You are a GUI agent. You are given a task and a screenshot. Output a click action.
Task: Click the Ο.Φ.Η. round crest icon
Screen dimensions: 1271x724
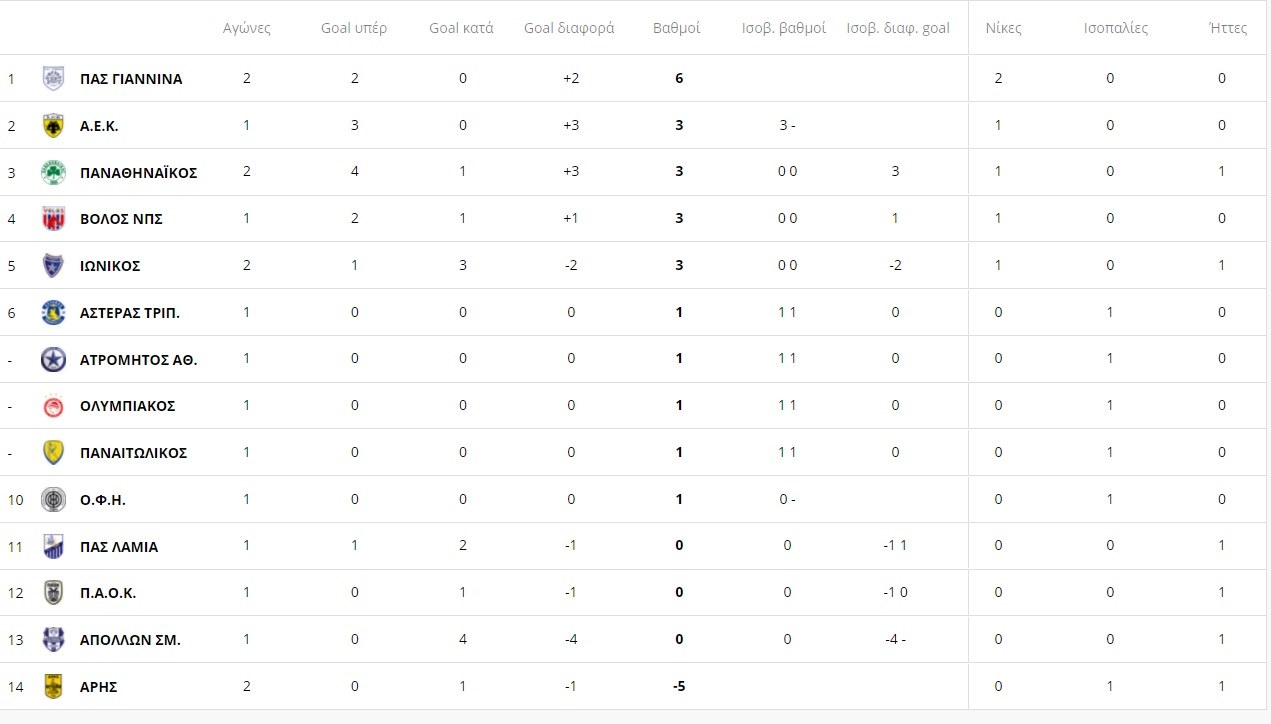pos(53,499)
